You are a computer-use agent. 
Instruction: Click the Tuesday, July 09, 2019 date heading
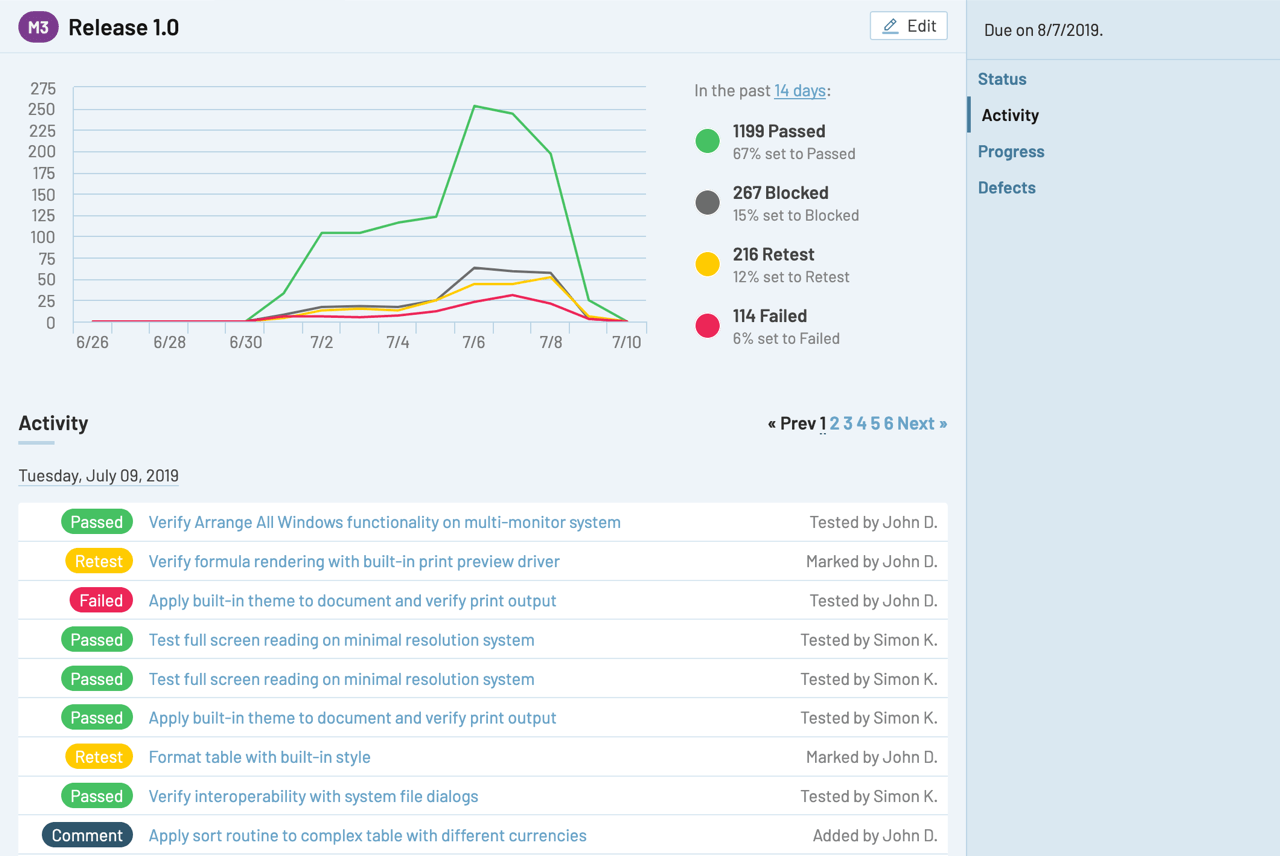pyautogui.click(x=99, y=475)
